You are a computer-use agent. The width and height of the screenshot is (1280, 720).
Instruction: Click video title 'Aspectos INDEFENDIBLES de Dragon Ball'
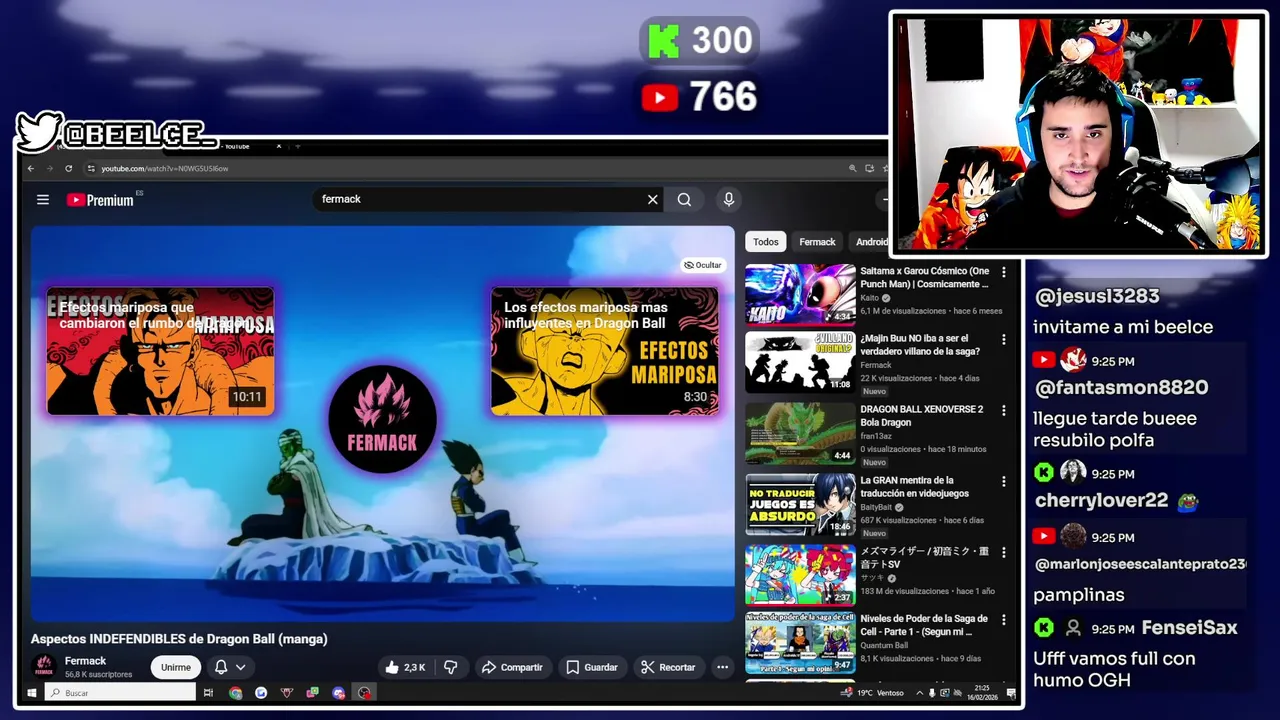[x=179, y=639]
